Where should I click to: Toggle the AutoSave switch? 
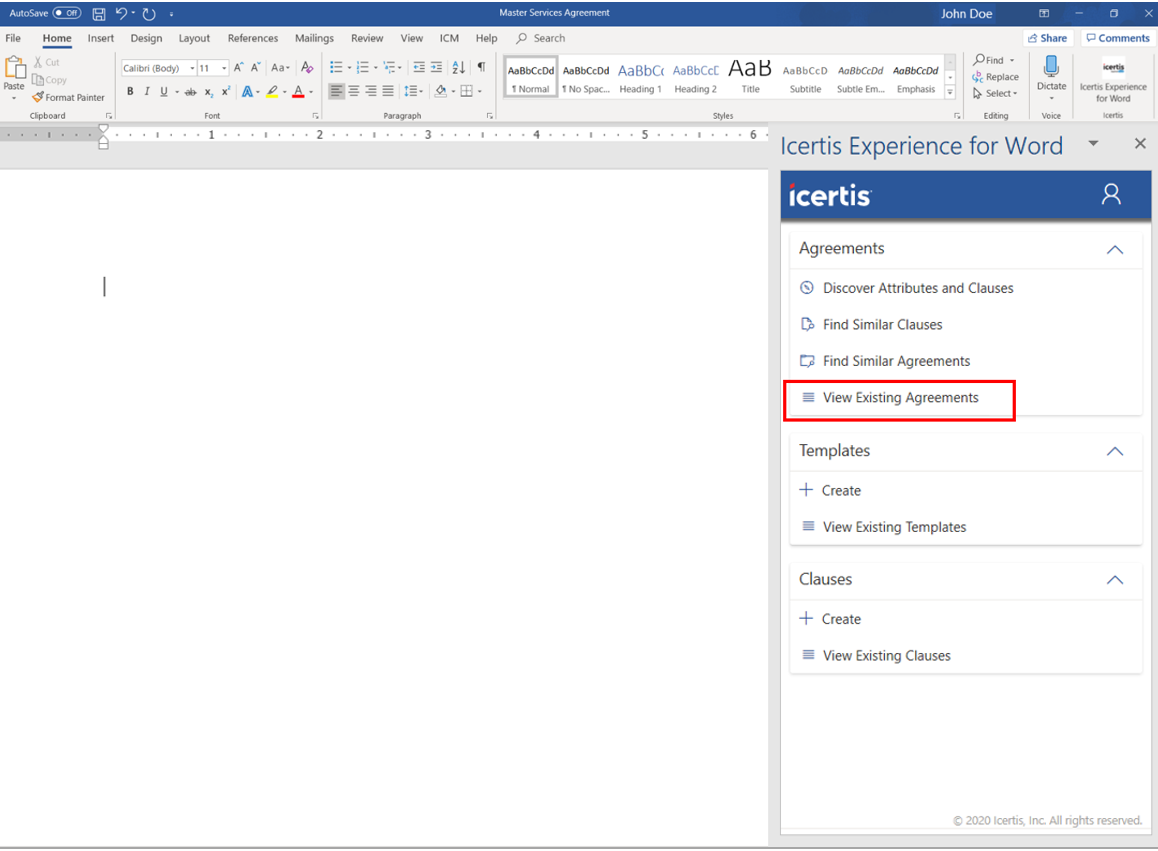pos(66,13)
